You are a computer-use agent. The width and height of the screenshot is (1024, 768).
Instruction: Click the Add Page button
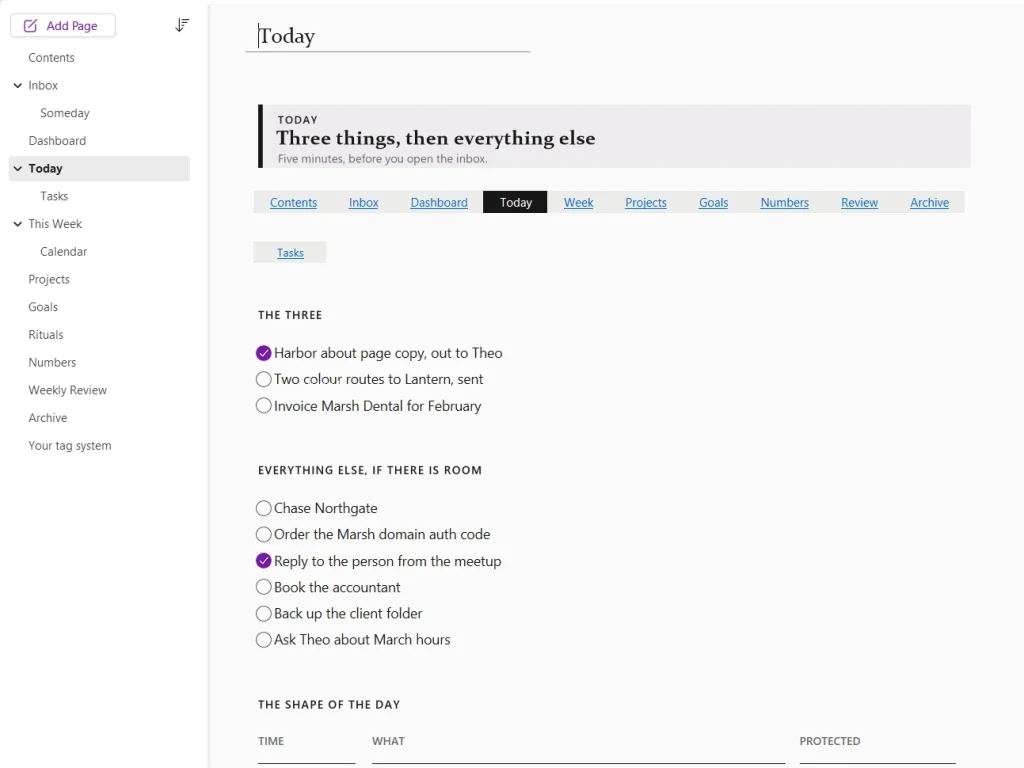point(63,25)
